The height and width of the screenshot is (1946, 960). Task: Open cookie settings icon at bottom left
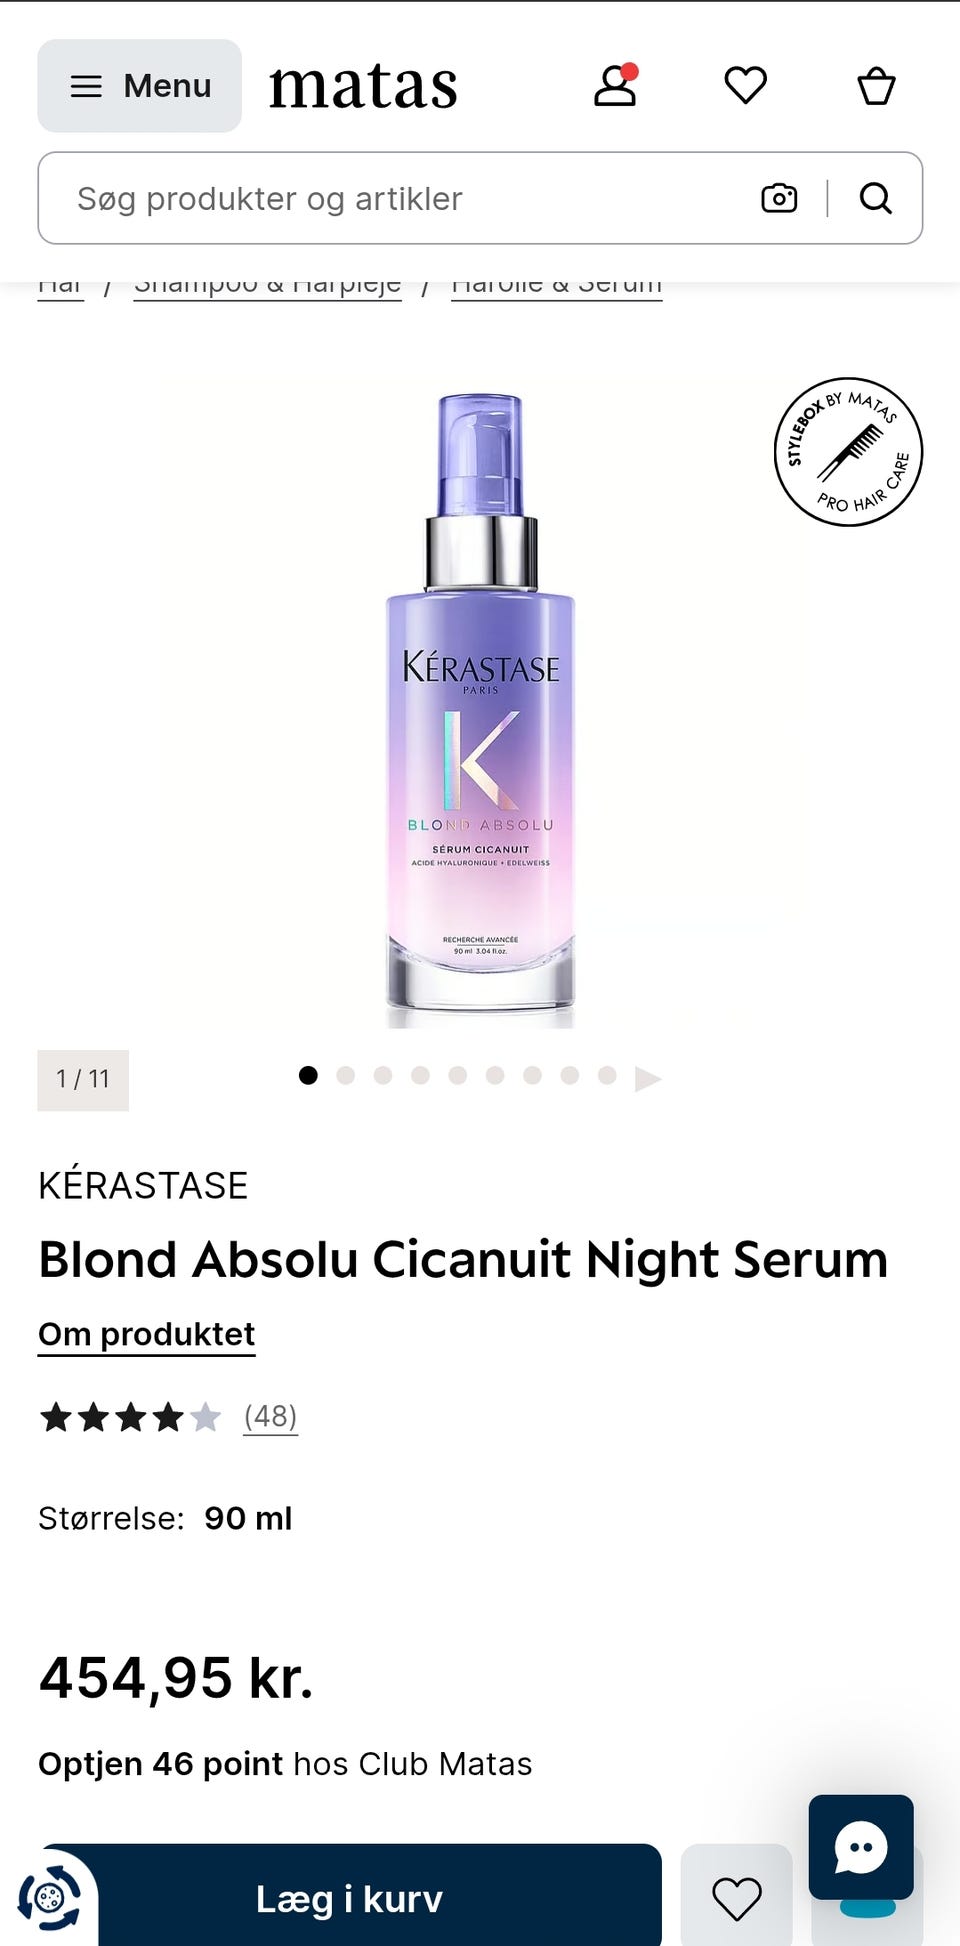(x=49, y=1897)
